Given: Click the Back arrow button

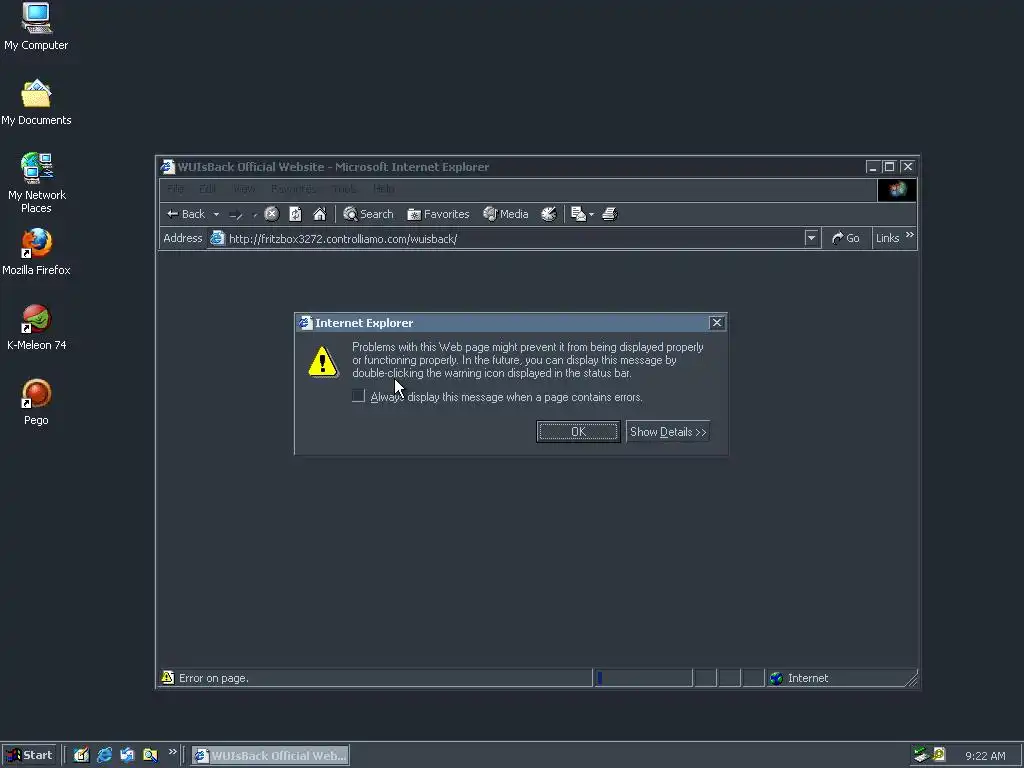Looking at the screenshot, I should (x=185, y=214).
